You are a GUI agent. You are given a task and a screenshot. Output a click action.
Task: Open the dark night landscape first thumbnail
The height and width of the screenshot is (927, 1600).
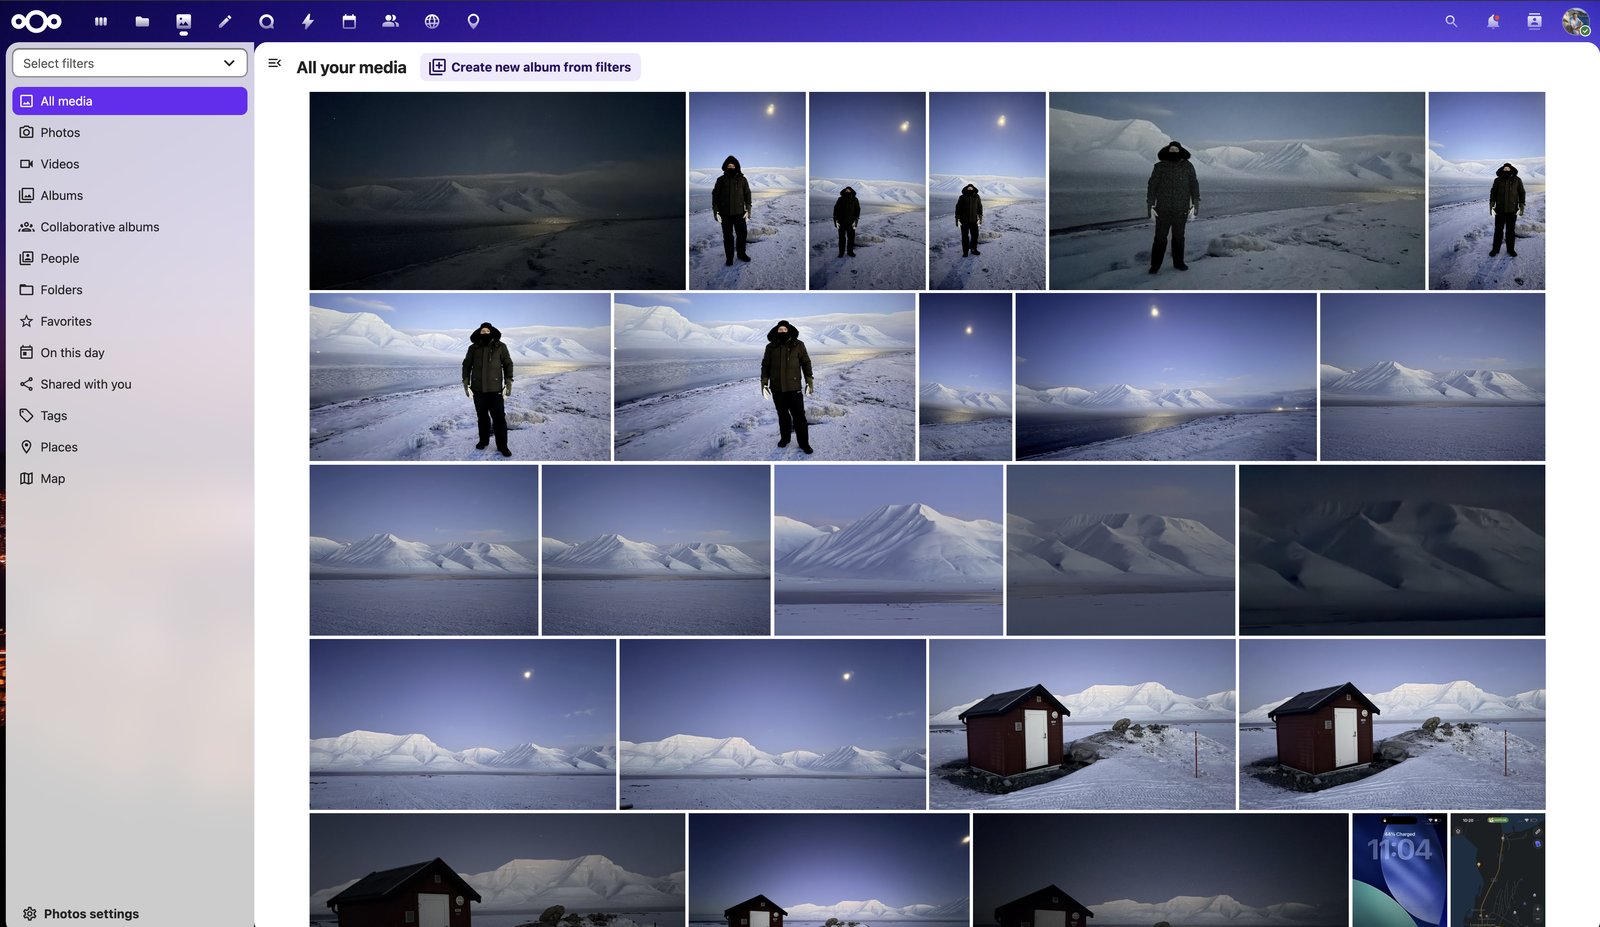tap(497, 191)
